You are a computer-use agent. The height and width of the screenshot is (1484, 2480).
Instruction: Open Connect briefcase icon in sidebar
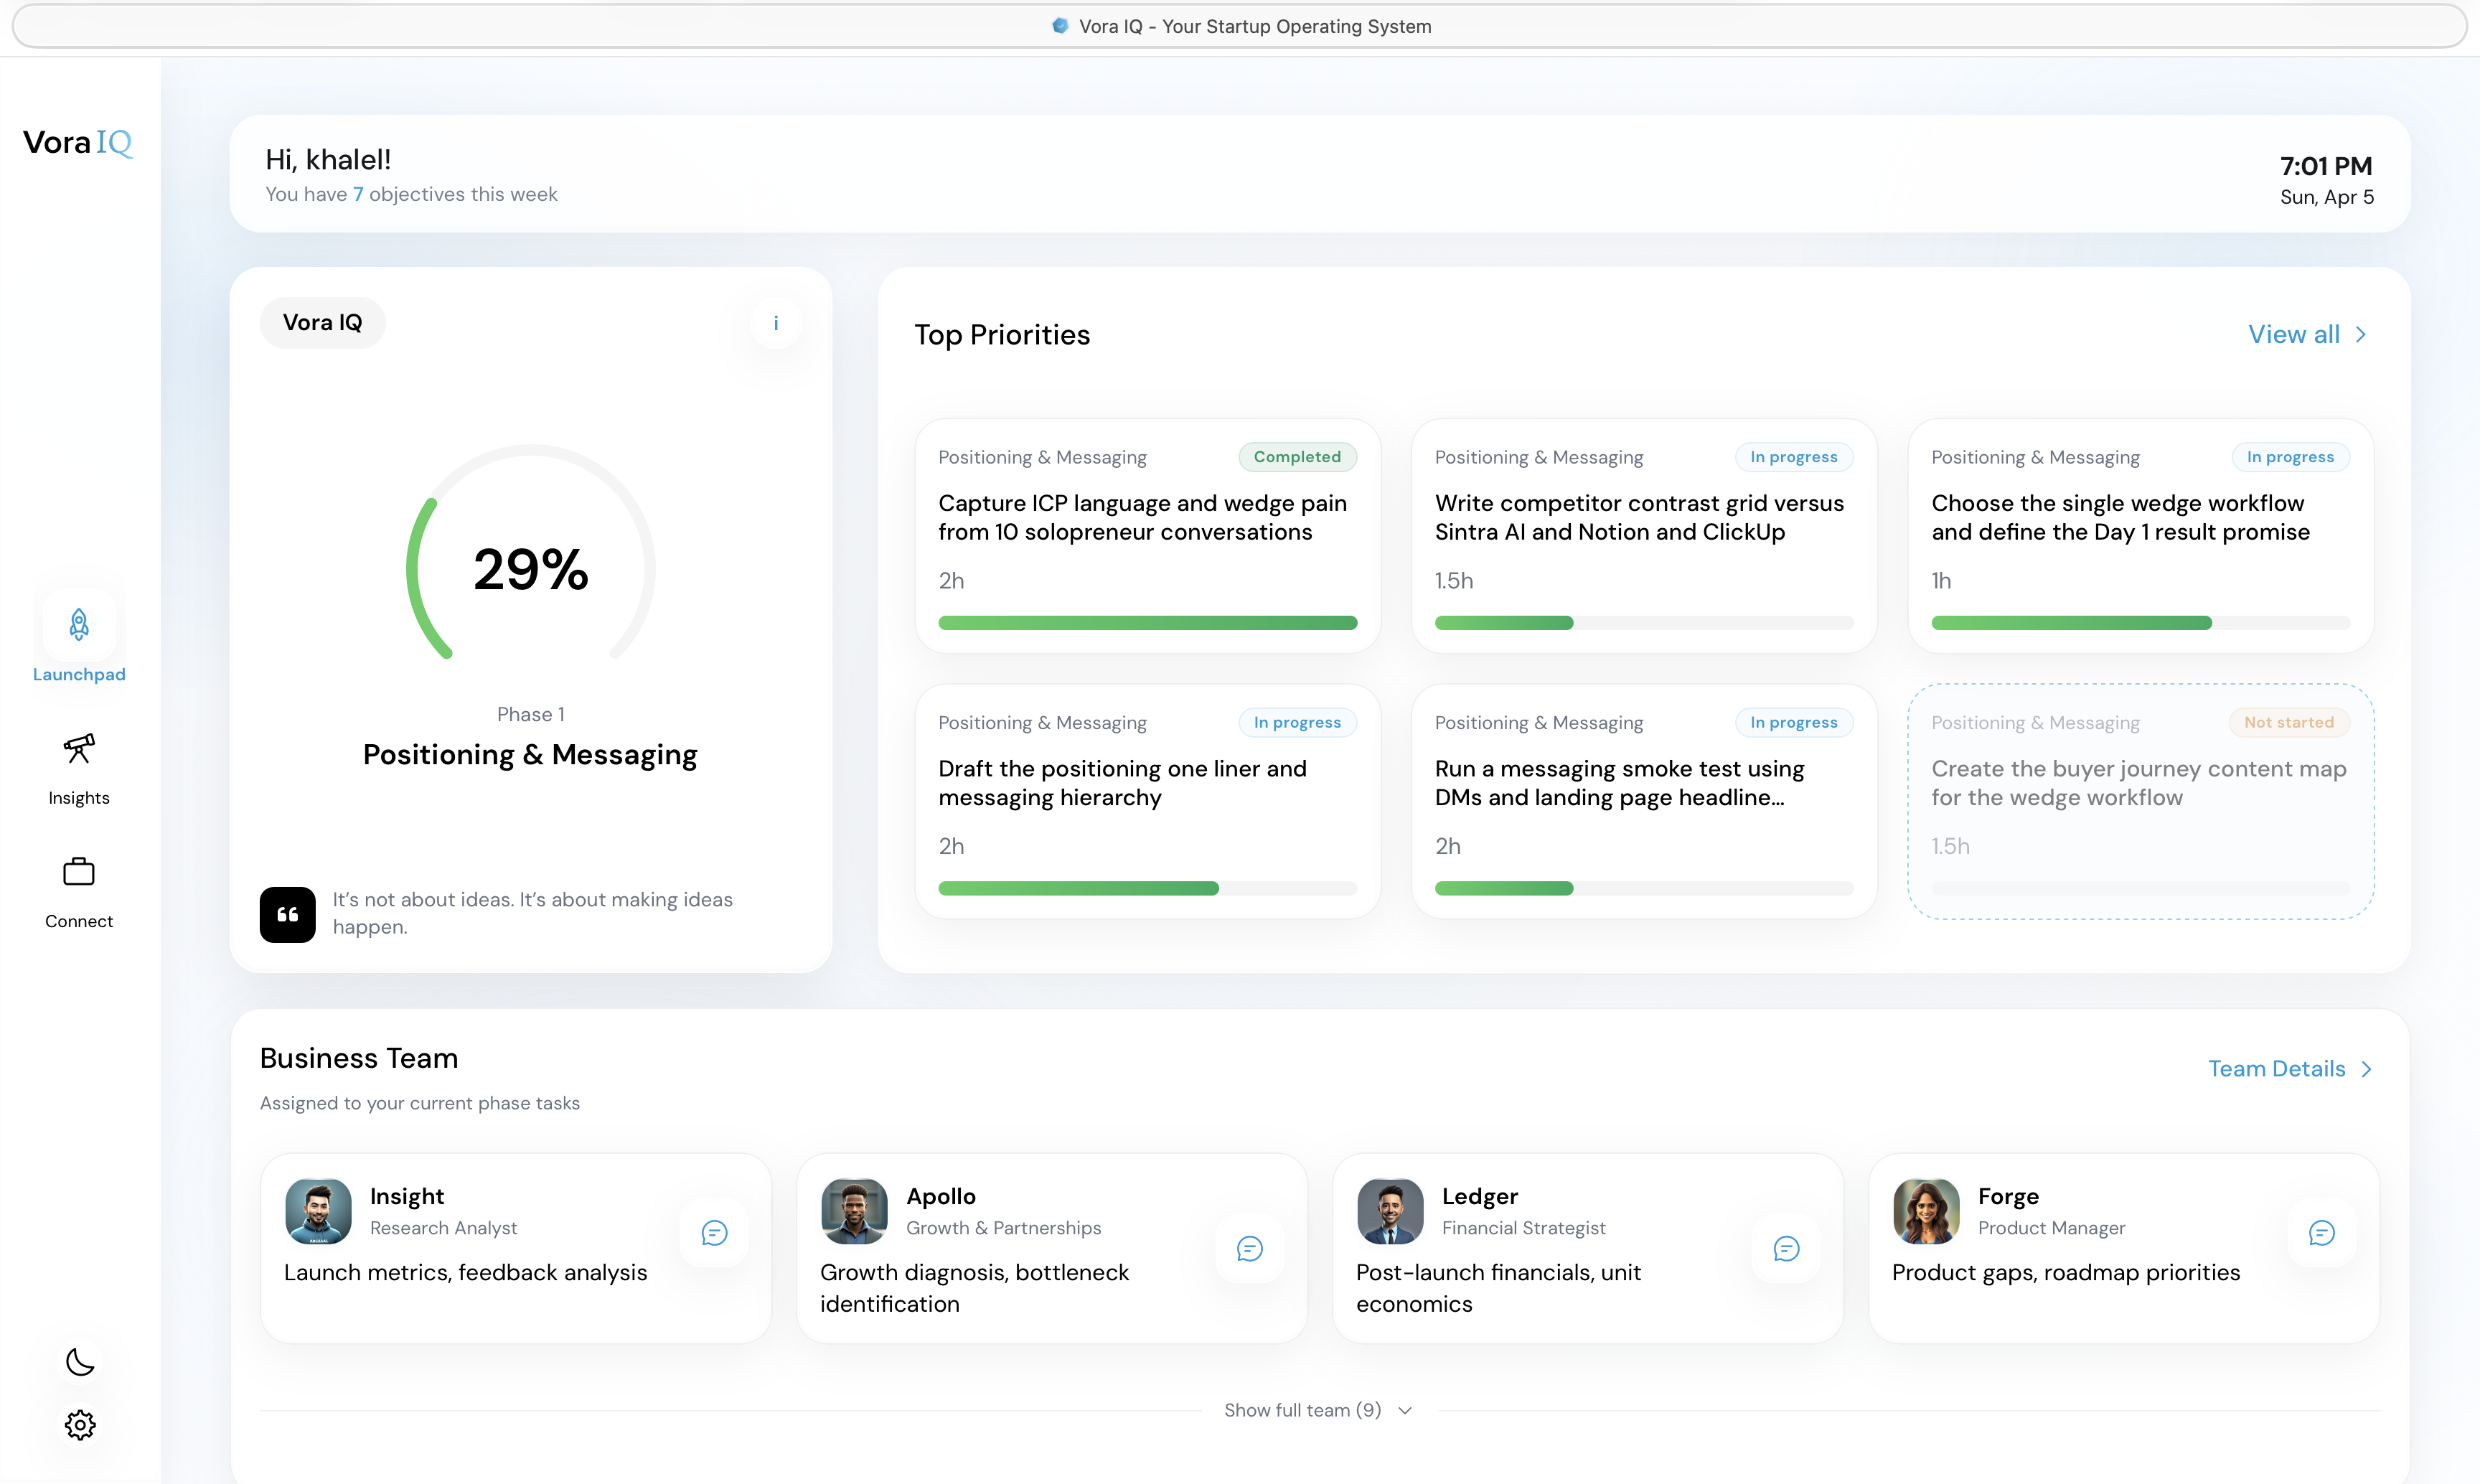(79, 872)
